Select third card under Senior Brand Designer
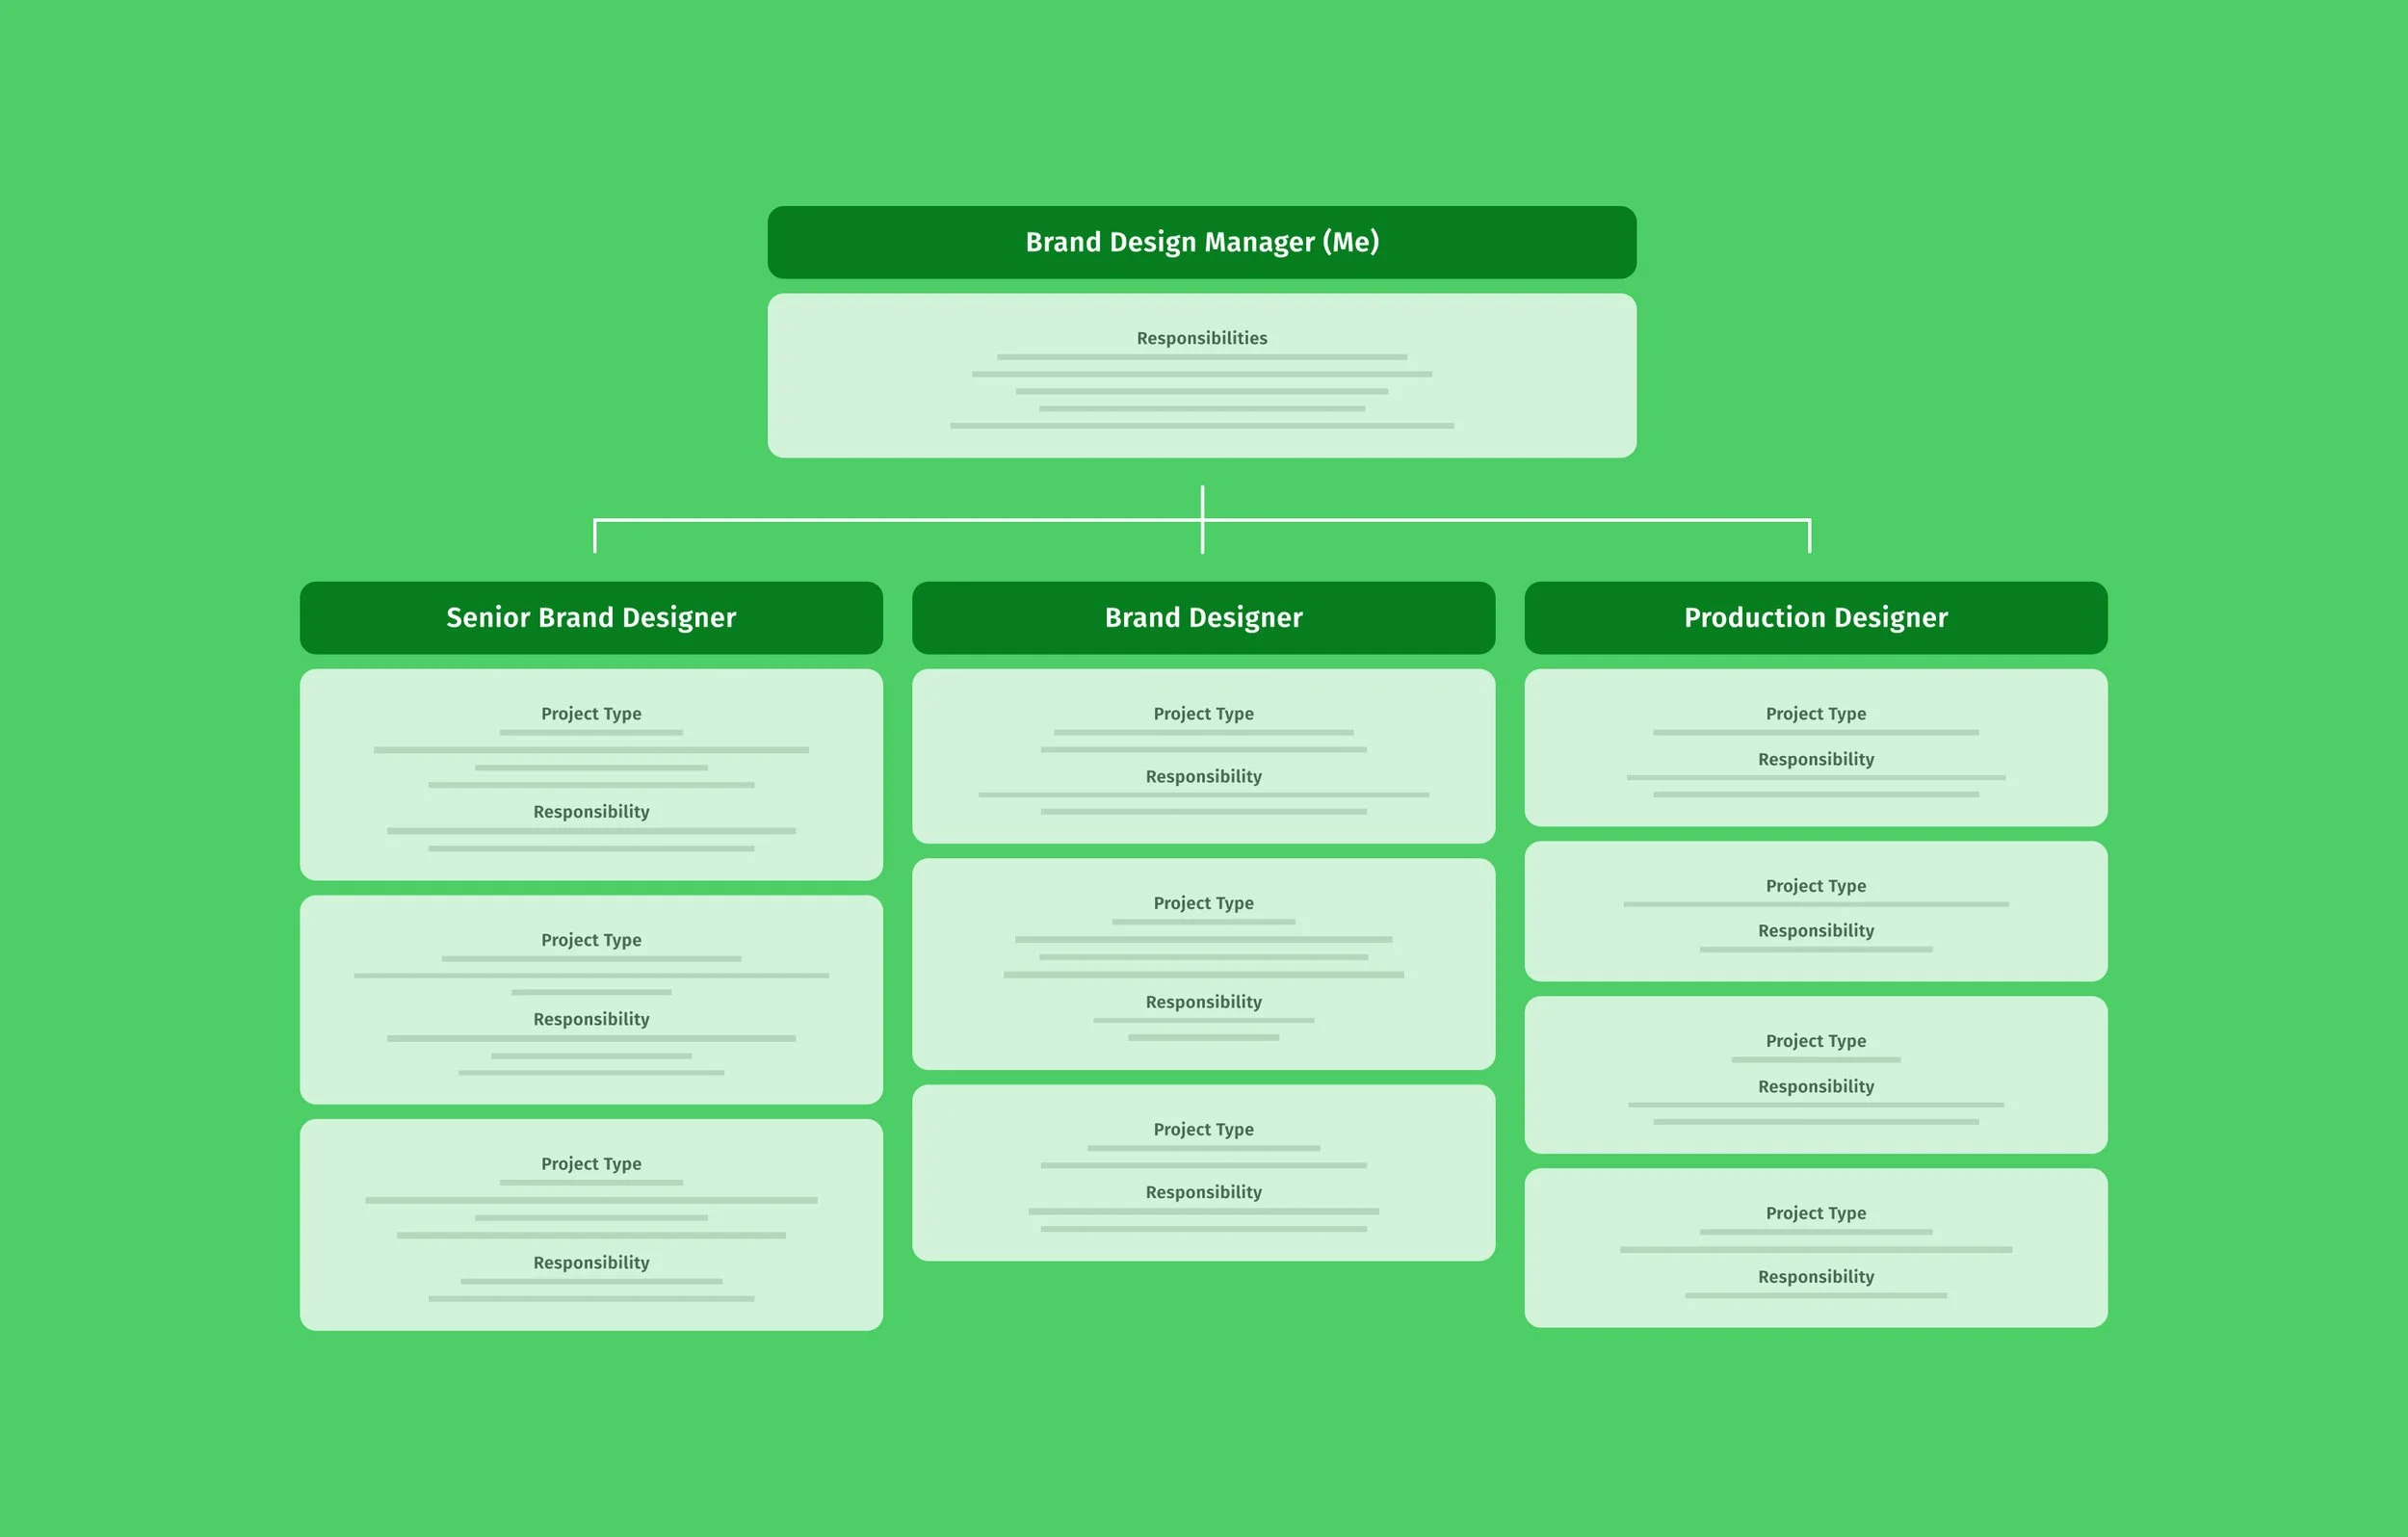This screenshot has width=2408, height=1537. [591, 1225]
